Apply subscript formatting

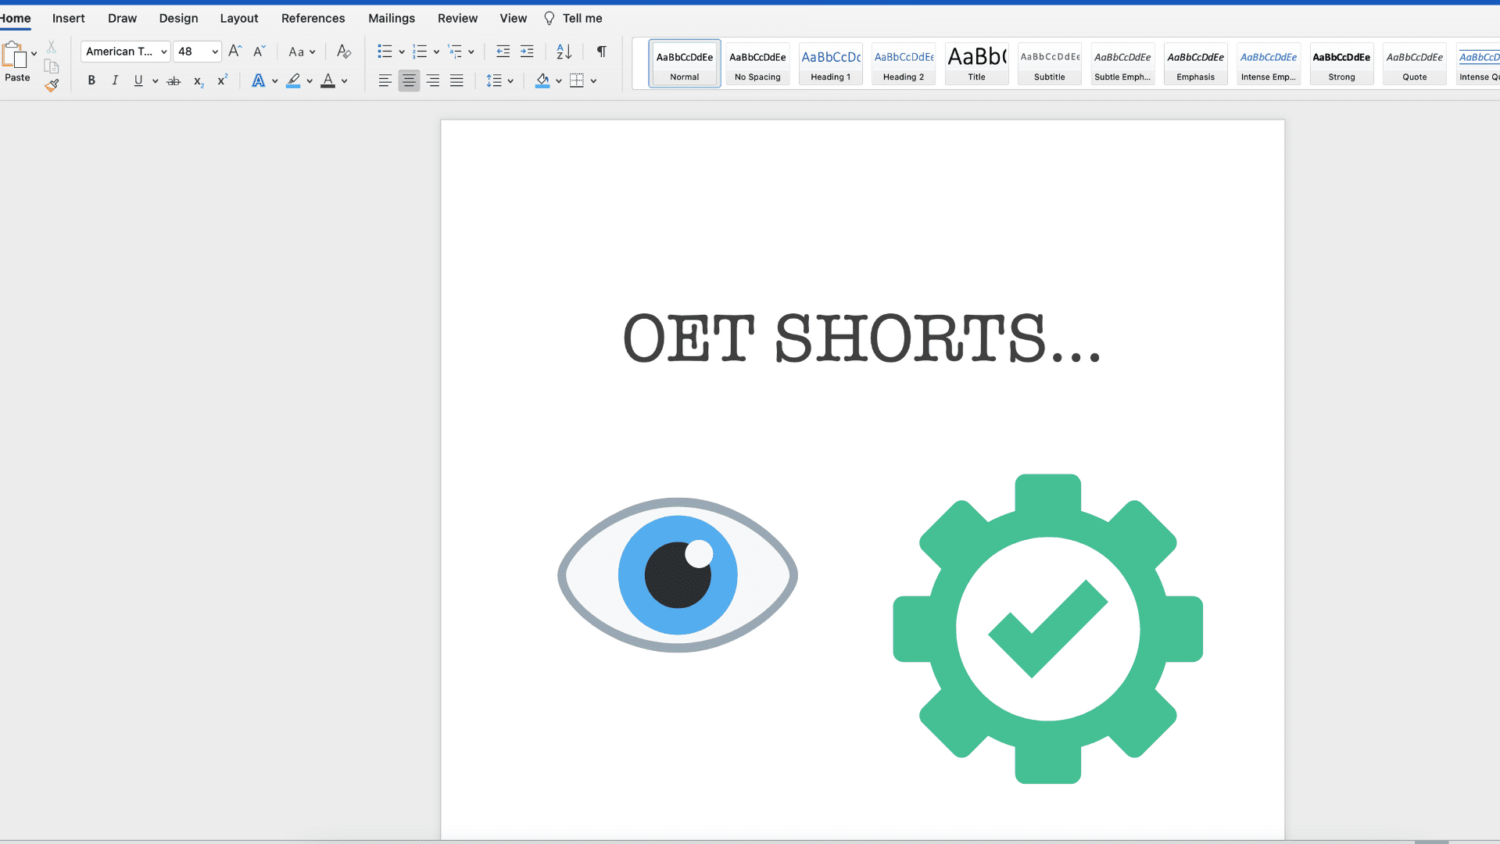point(198,81)
